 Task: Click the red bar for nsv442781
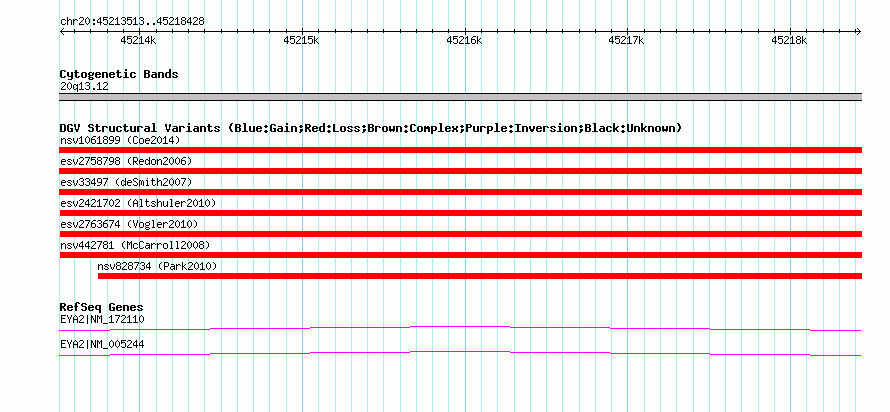[x=460, y=255]
